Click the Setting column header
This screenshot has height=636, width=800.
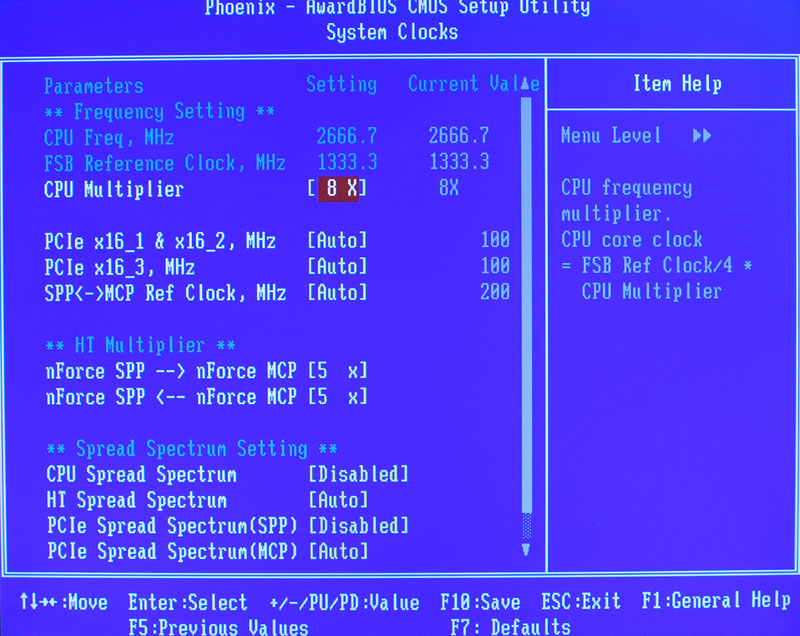342,84
